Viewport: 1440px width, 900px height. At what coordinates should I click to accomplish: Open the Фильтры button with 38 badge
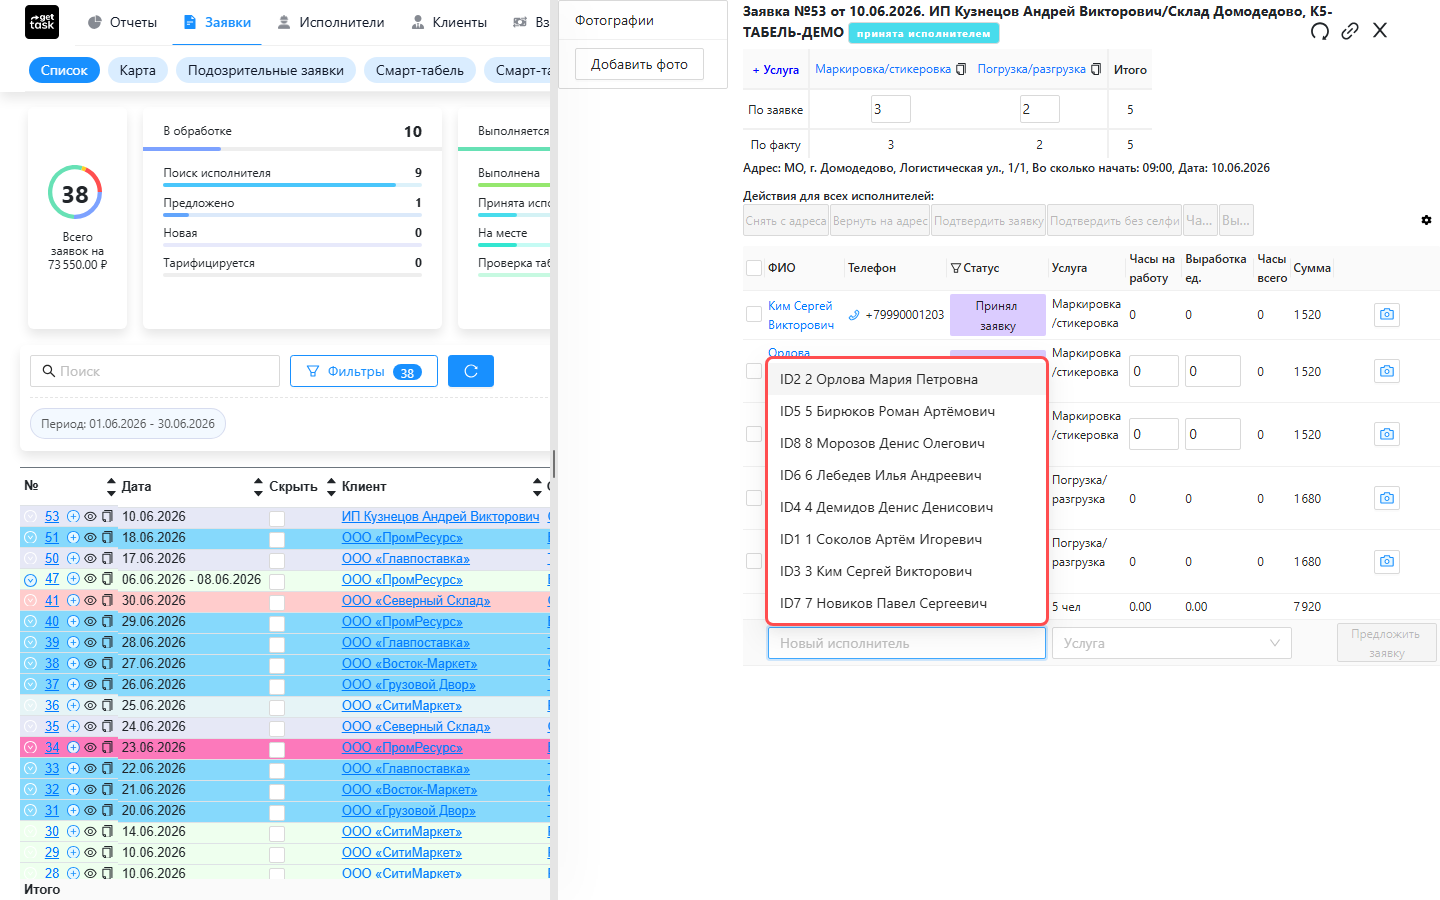coord(364,371)
